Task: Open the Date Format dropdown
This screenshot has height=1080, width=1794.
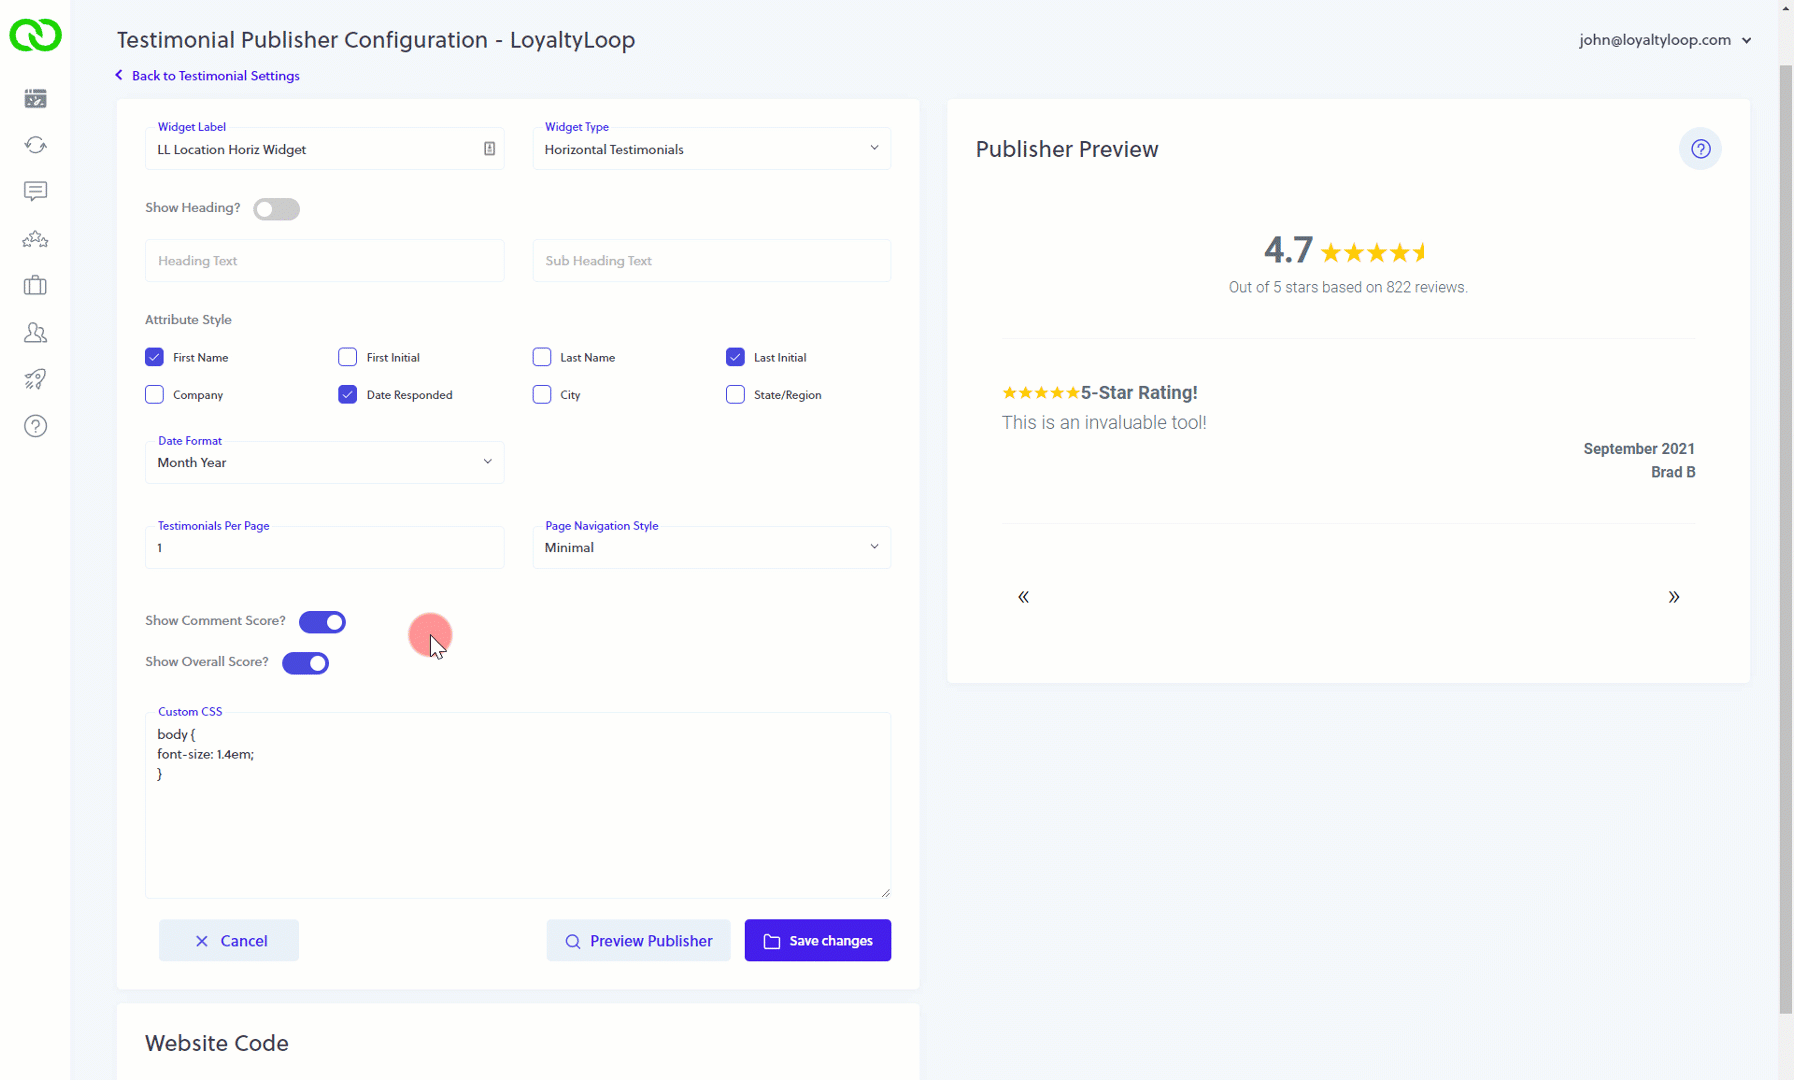Action: tap(324, 462)
